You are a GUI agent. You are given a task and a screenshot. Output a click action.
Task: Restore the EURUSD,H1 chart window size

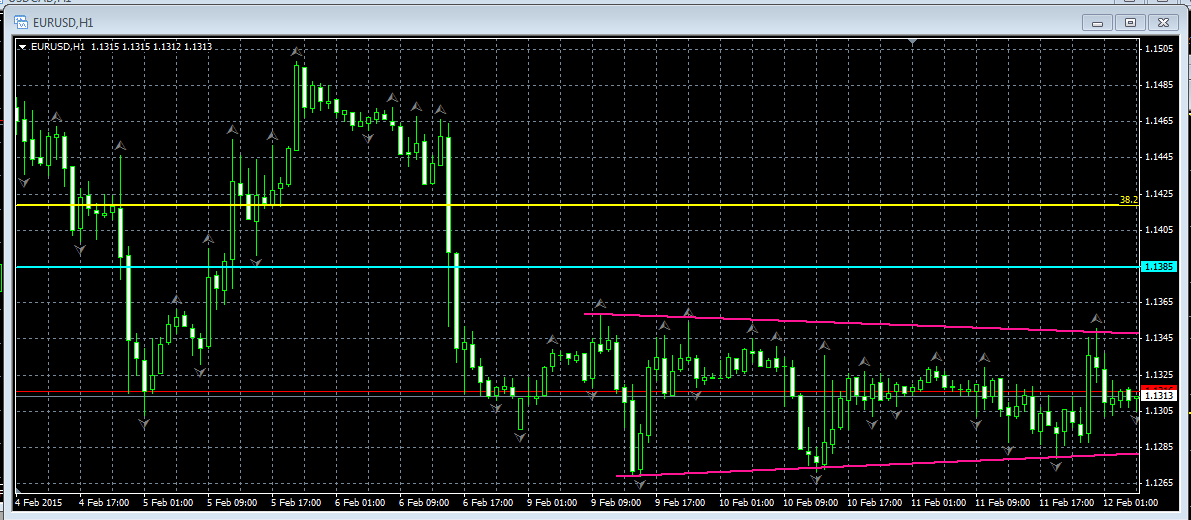1131,22
